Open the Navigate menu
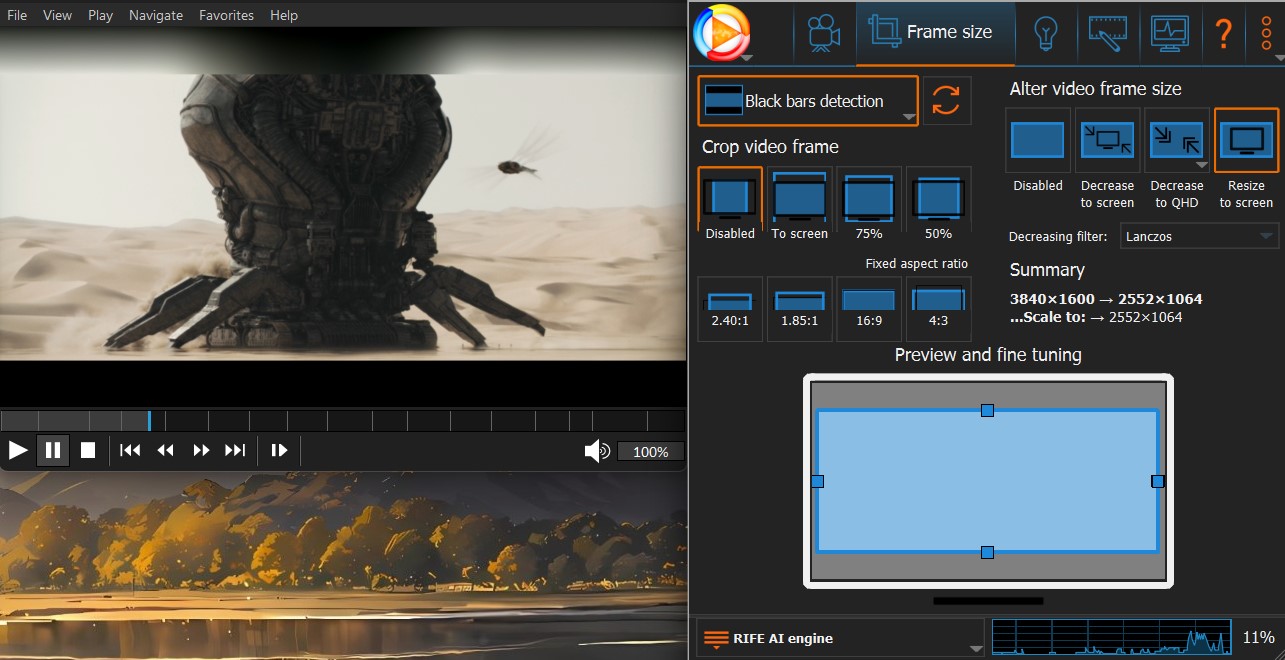Image resolution: width=1285 pixels, height=660 pixels. [x=155, y=15]
